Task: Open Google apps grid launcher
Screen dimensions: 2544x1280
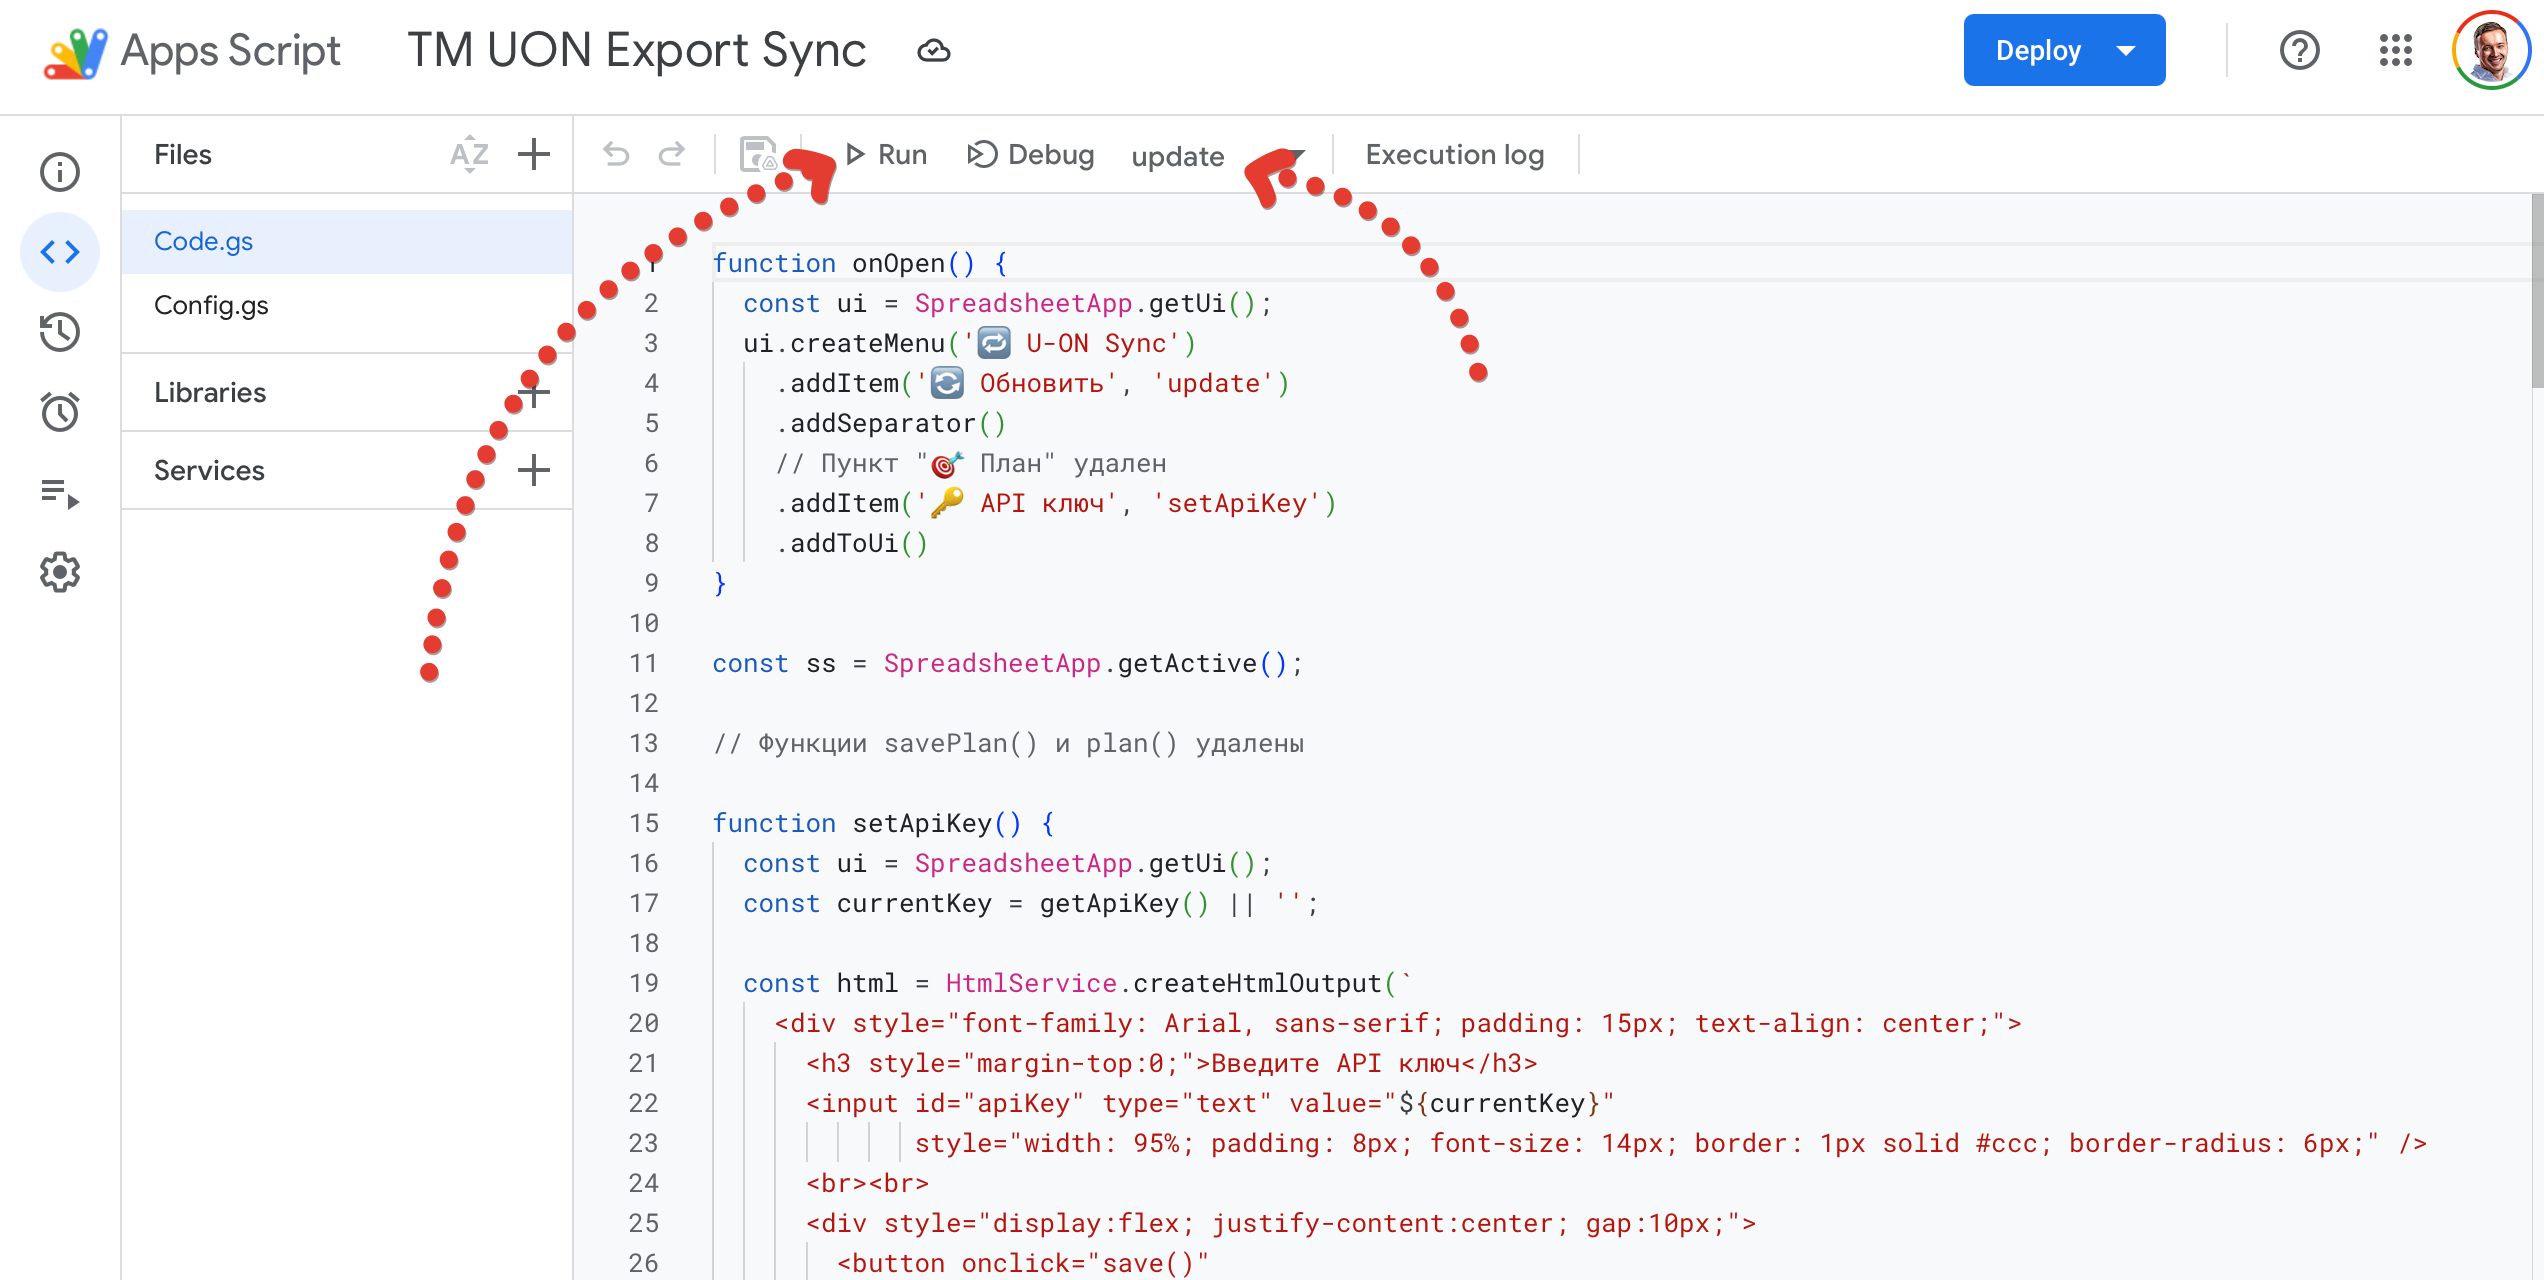Action: (x=2395, y=50)
